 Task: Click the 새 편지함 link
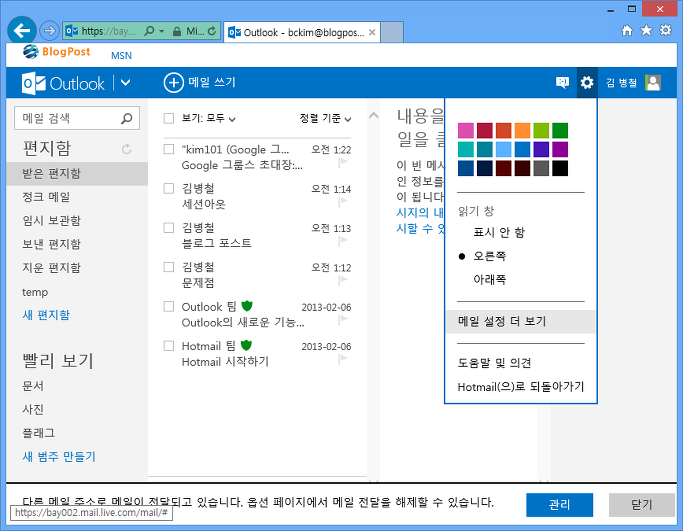(46, 315)
